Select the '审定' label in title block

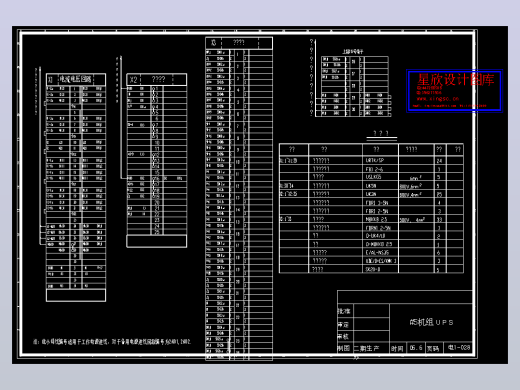[x=343, y=325]
